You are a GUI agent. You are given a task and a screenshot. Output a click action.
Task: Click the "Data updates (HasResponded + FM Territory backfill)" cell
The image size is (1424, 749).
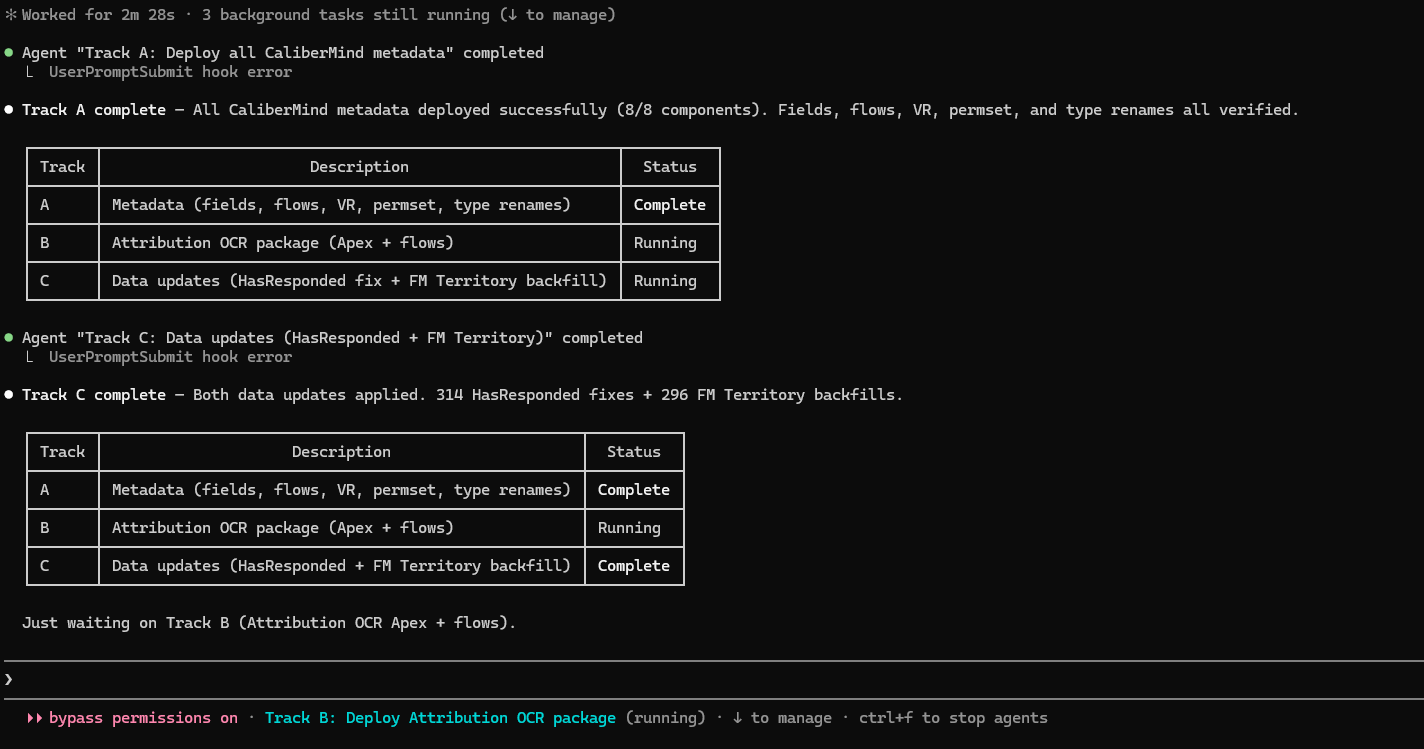(342, 566)
